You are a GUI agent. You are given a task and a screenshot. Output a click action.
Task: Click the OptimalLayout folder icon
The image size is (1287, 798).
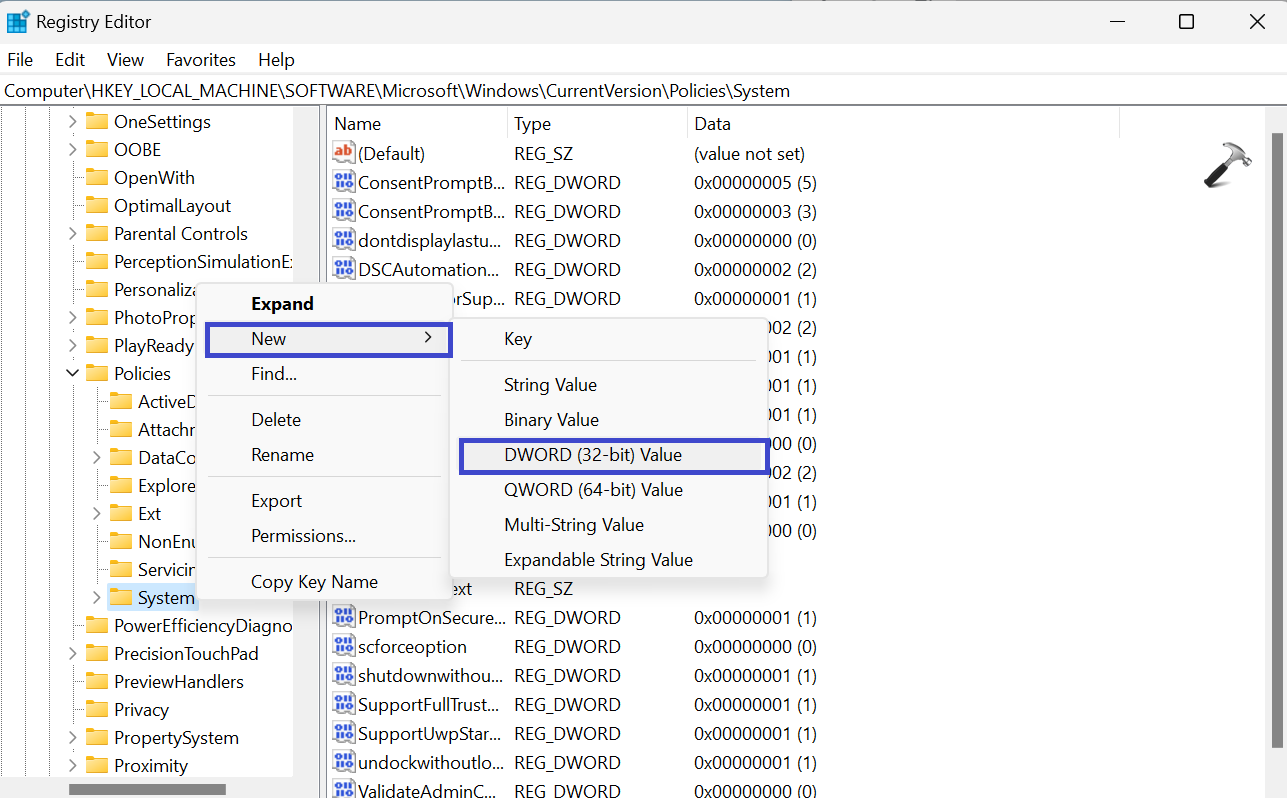point(97,206)
